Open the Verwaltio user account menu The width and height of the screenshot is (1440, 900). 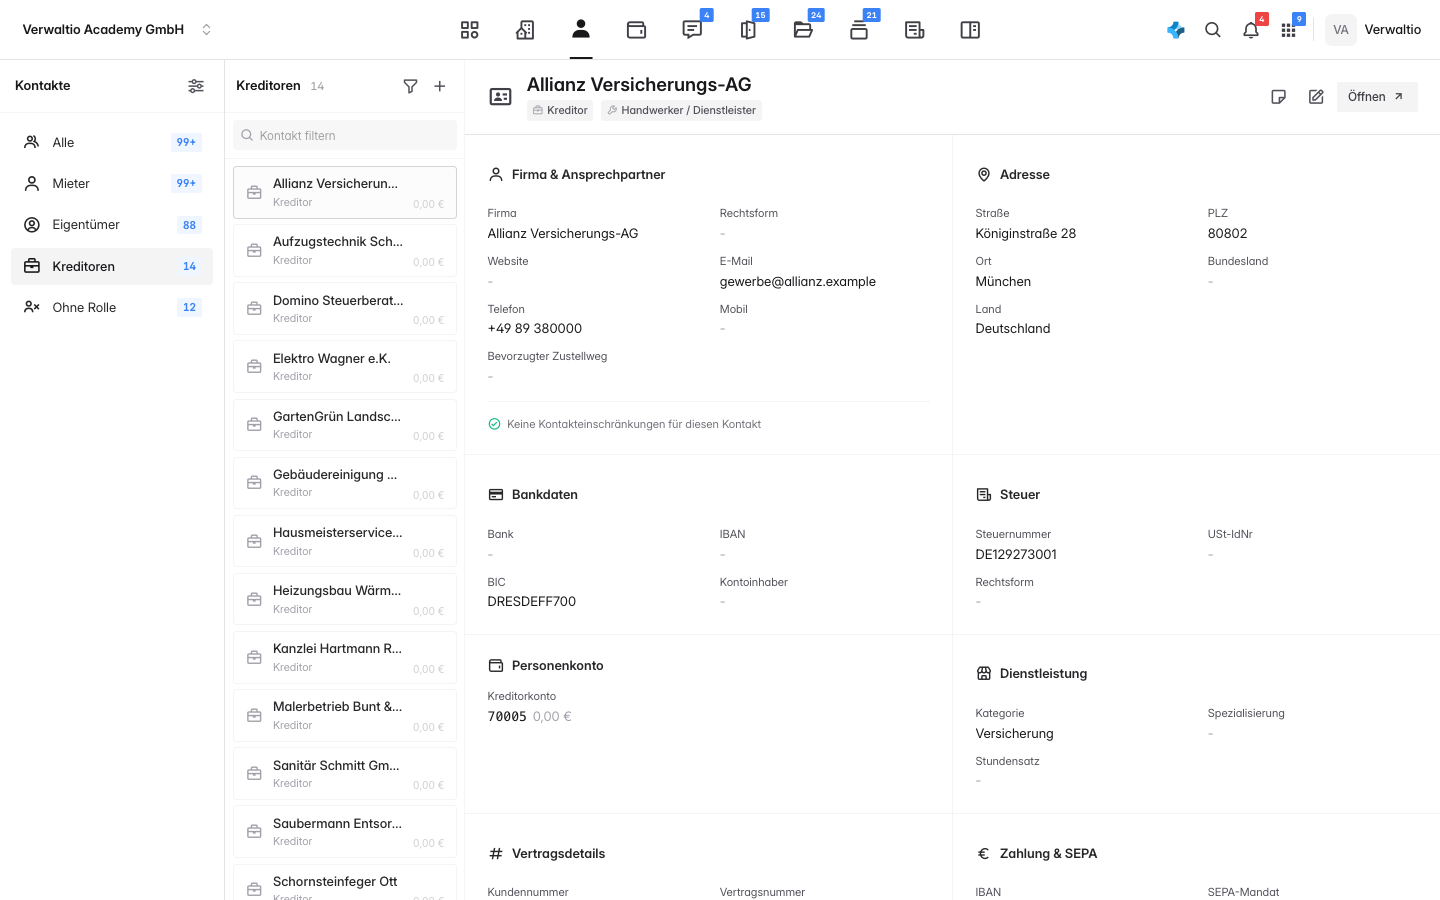coord(1373,30)
